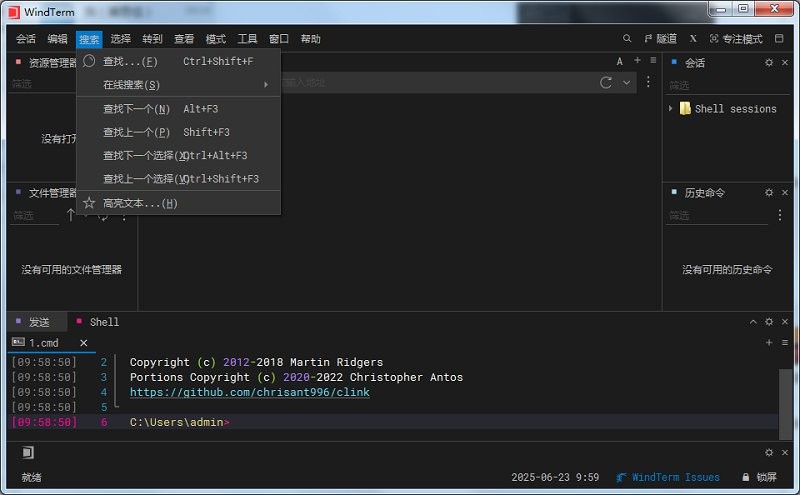Image resolution: width=800 pixels, height=495 pixels.
Task: Open the three-dot menu beside address bar
Action: [x=648, y=83]
